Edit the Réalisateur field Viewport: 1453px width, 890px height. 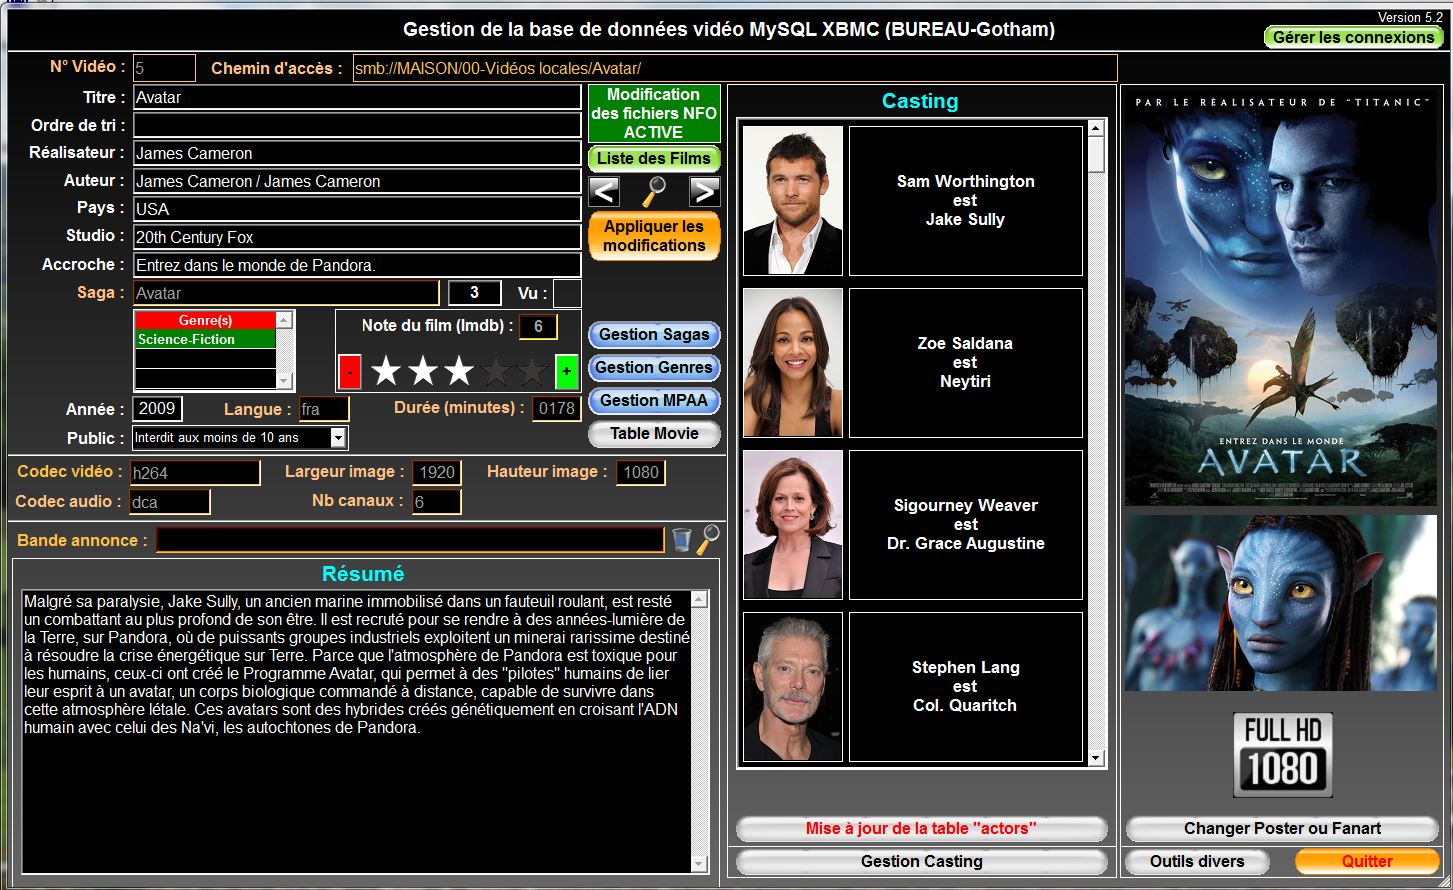(x=357, y=153)
